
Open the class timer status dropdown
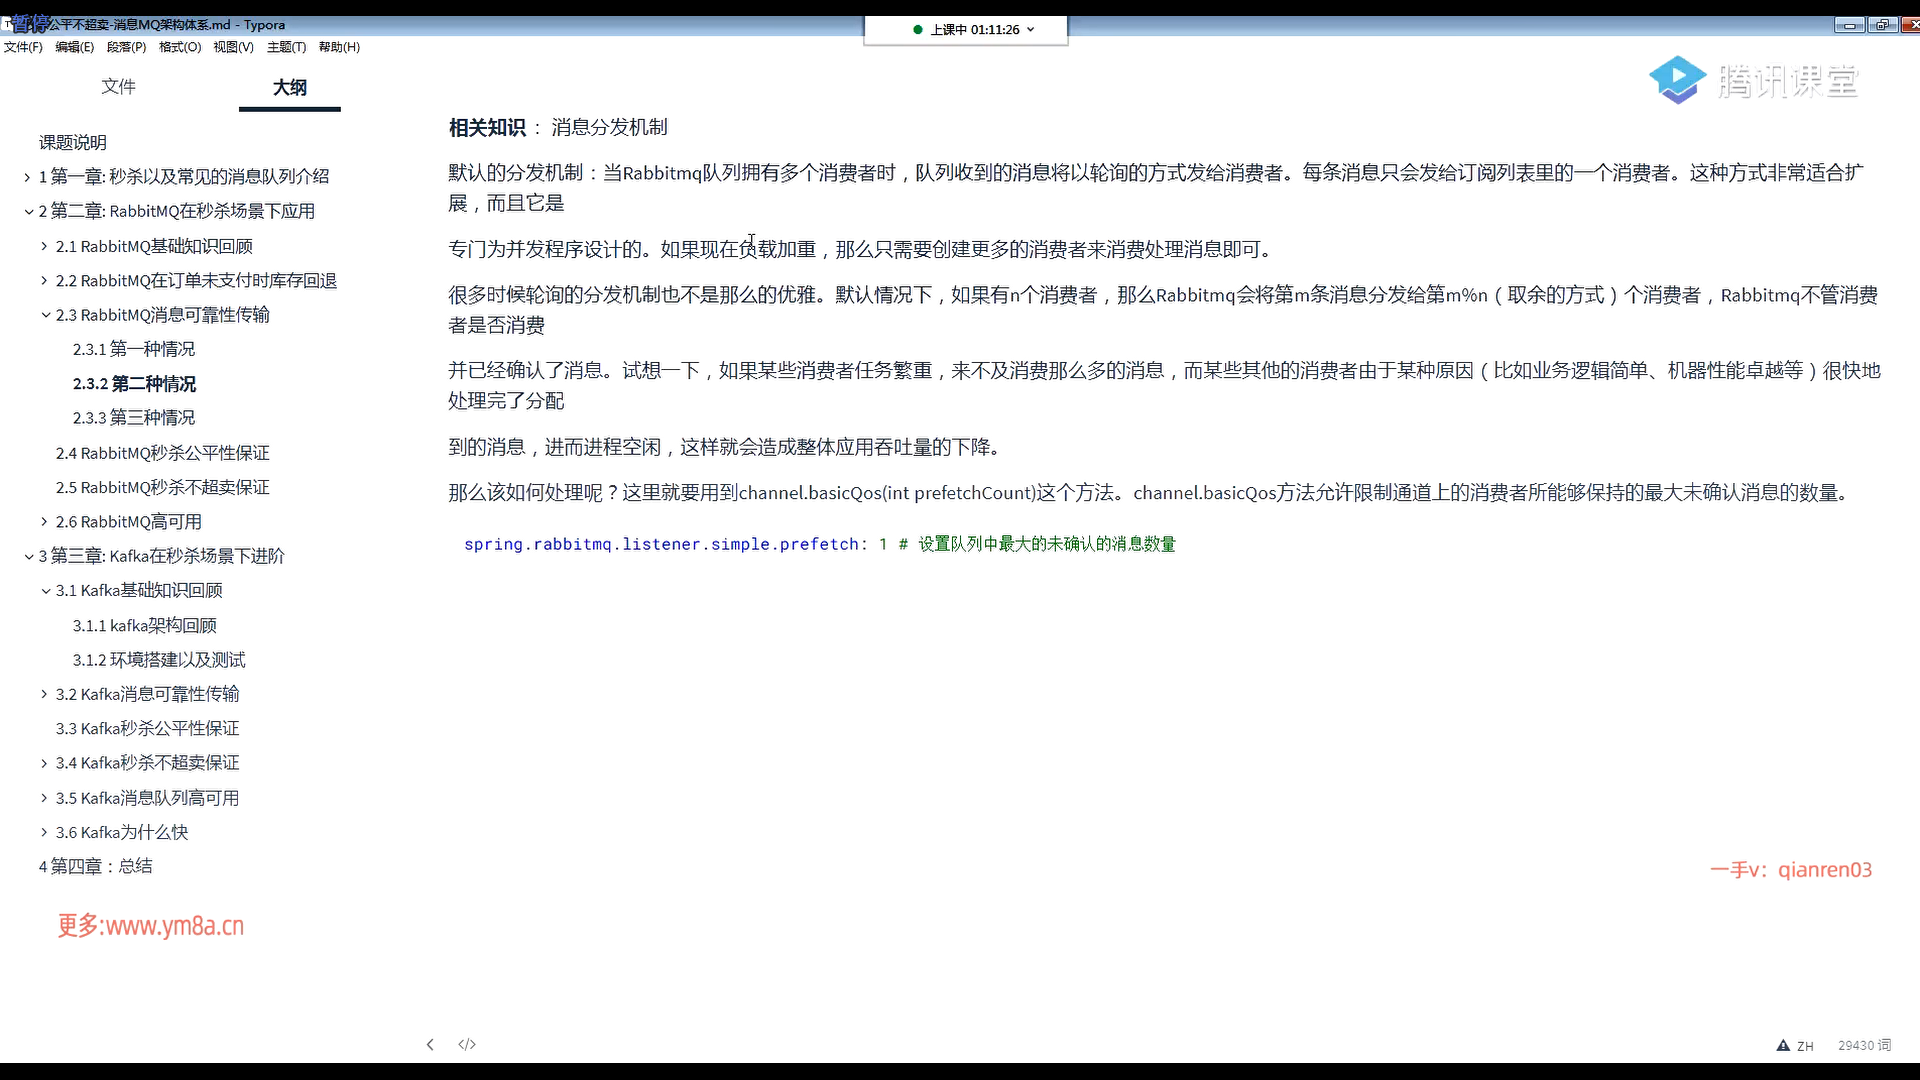point(1031,30)
